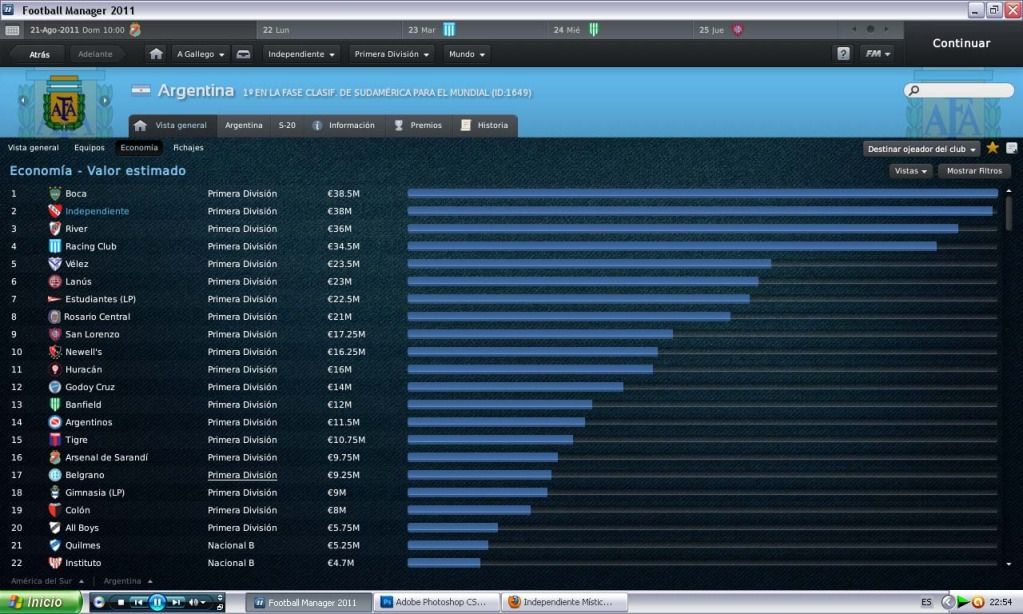Open the Información tab
The image size is (1023, 614).
343,125
